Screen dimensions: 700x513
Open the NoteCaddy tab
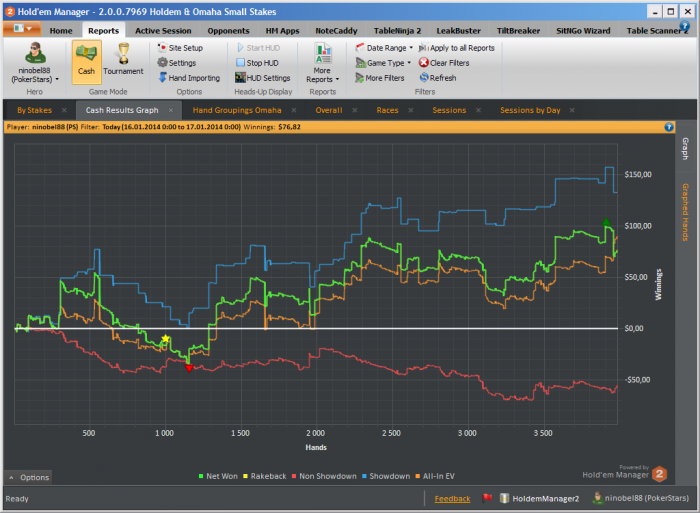tap(336, 31)
